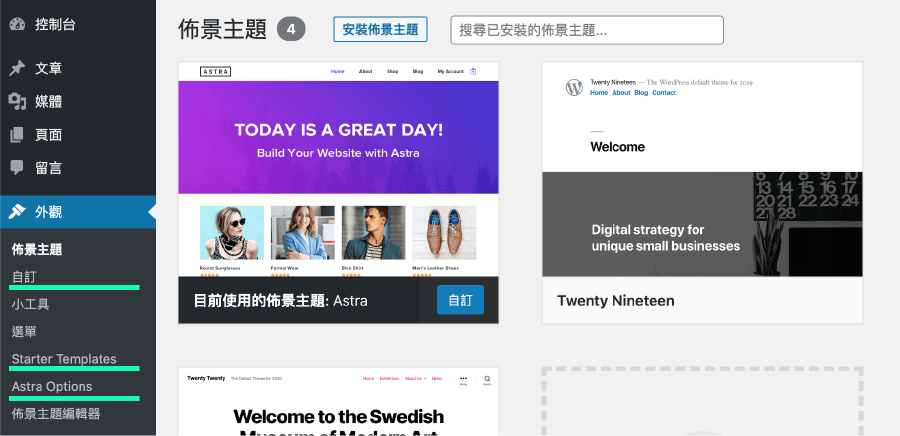Click the 佈景主題 page heading
The image size is (900, 436).
pyautogui.click(x=223, y=30)
